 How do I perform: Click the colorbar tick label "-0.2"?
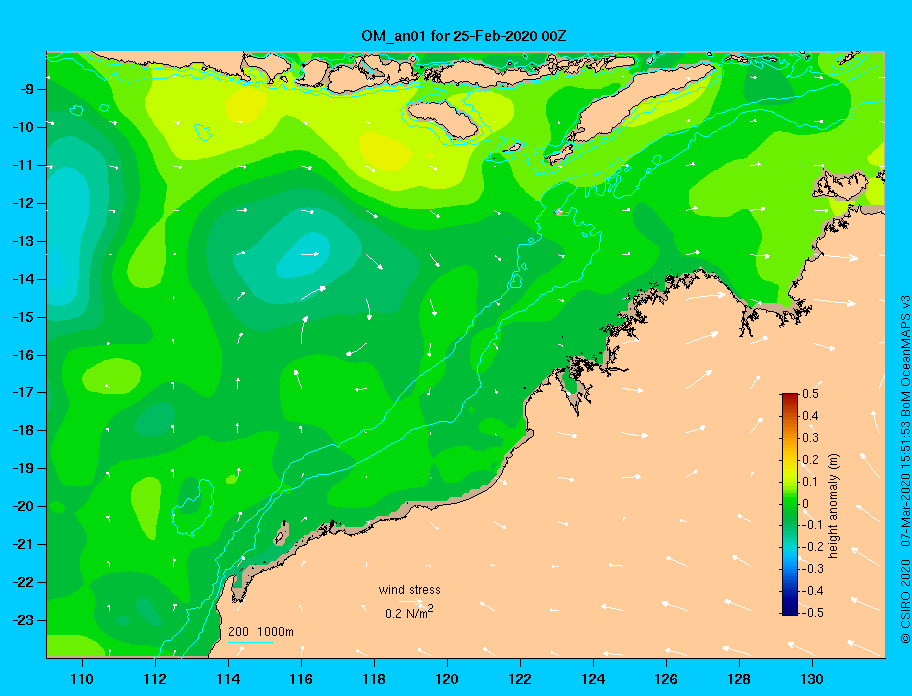click(813, 547)
